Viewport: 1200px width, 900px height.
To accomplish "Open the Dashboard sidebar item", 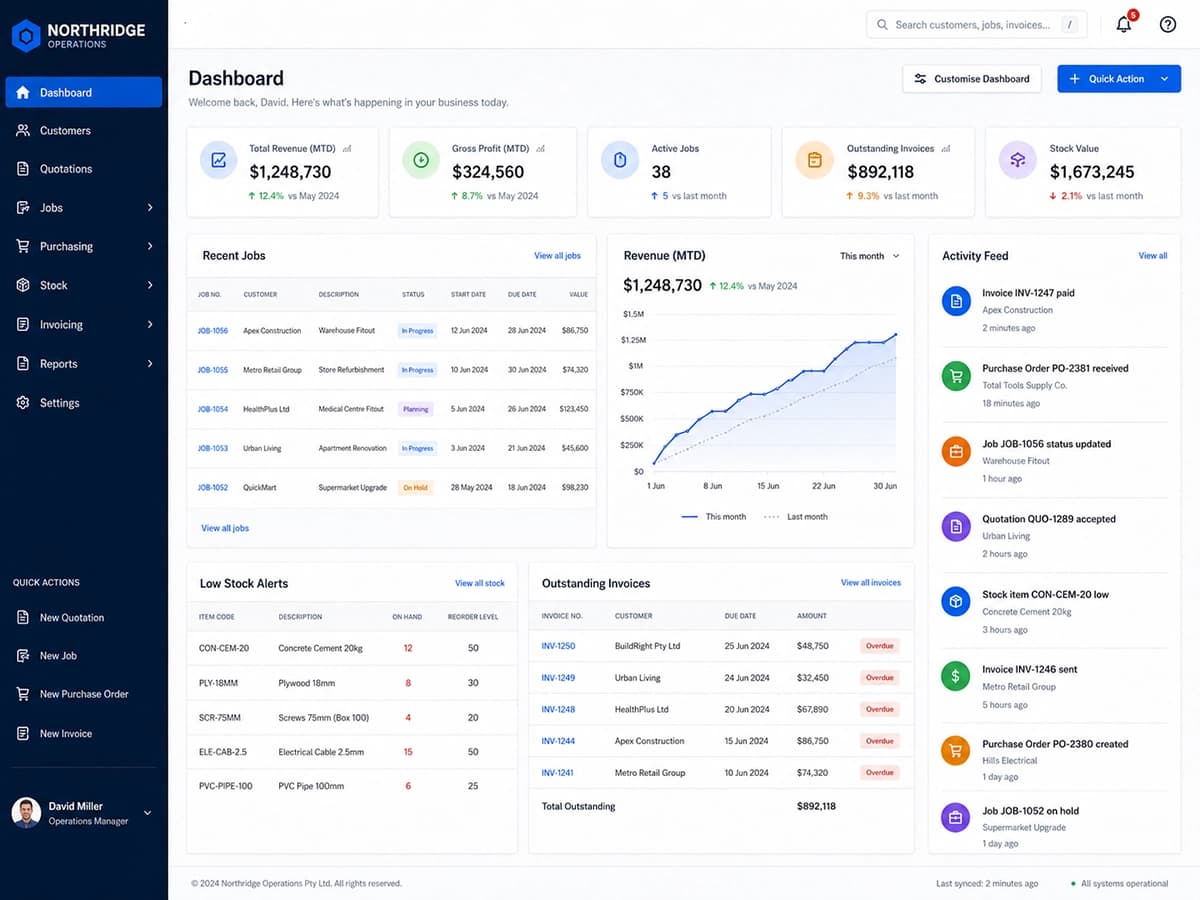I will pos(84,92).
